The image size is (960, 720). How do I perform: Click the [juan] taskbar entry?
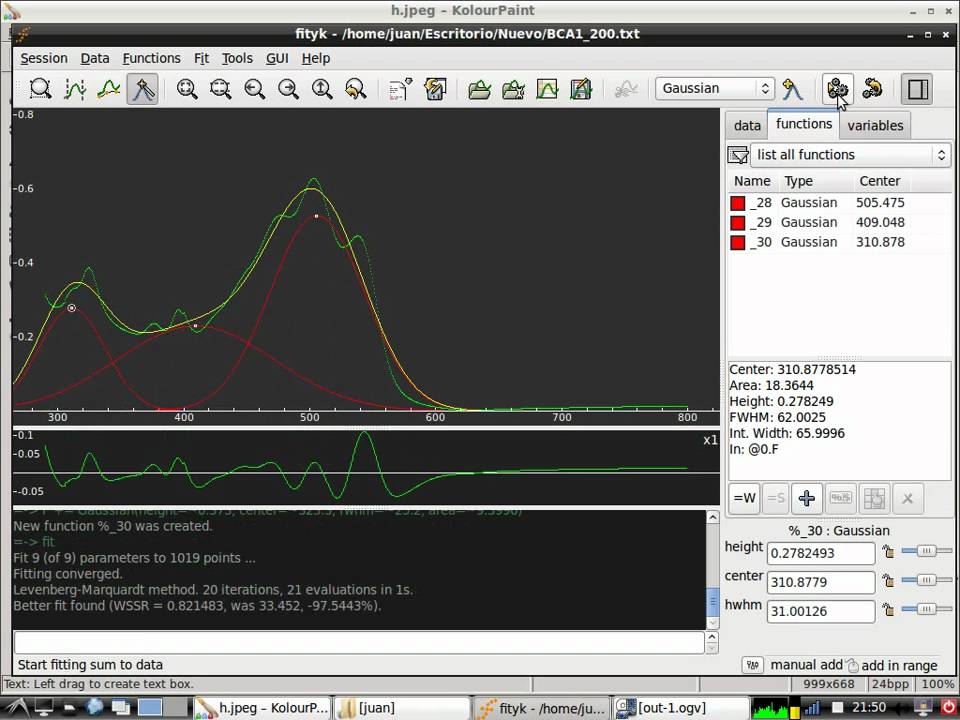point(402,708)
